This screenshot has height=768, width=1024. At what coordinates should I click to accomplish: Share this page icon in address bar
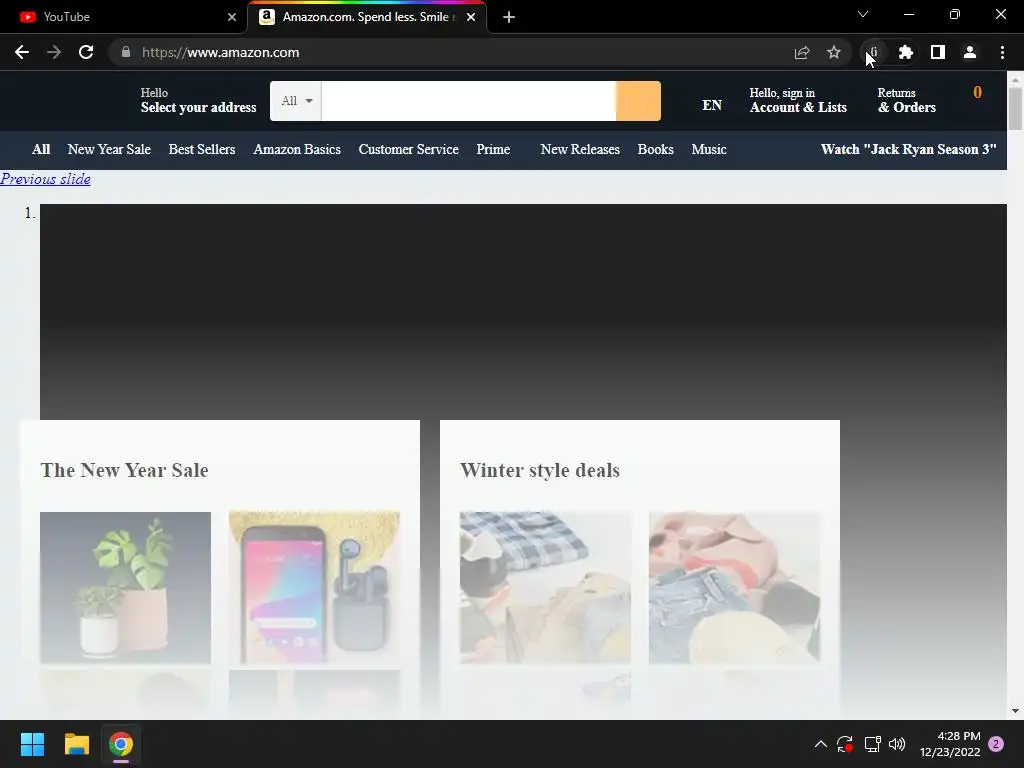coord(802,52)
